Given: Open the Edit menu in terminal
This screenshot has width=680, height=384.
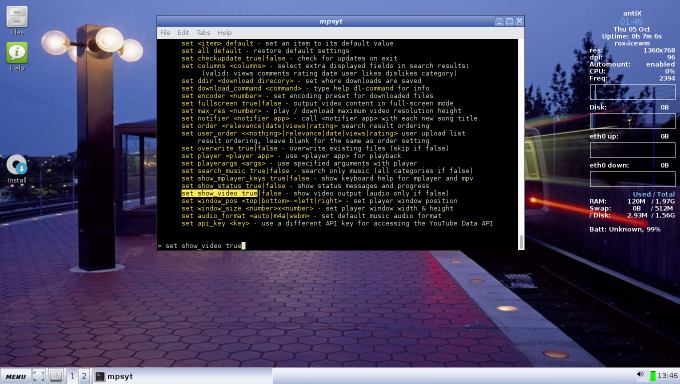Looking at the screenshot, I should (183, 33).
